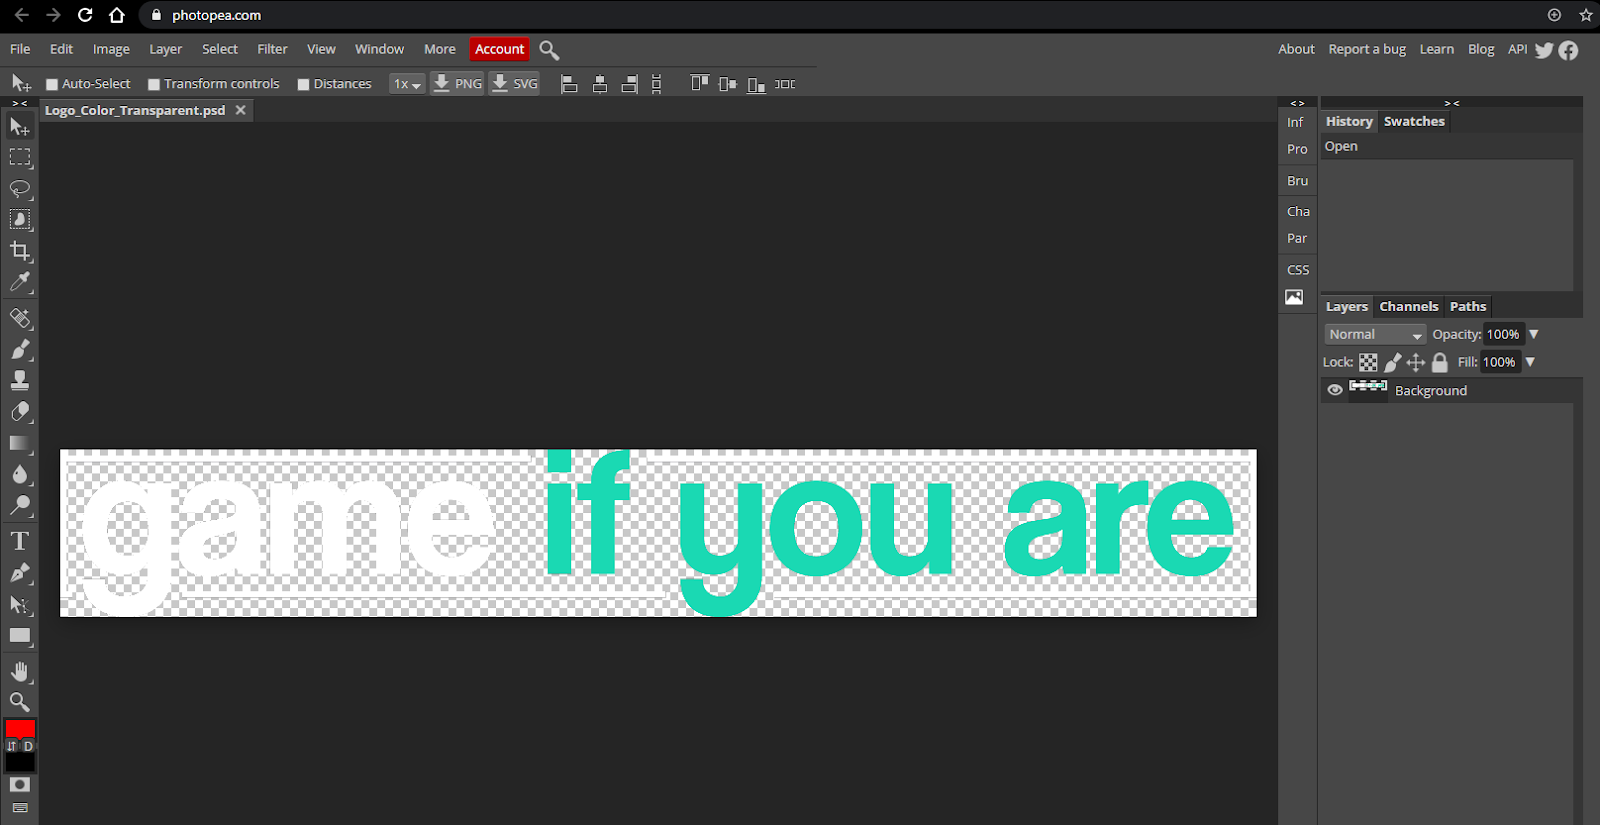Switch to the Swatches tab
The height and width of the screenshot is (825, 1600).
coord(1414,121)
